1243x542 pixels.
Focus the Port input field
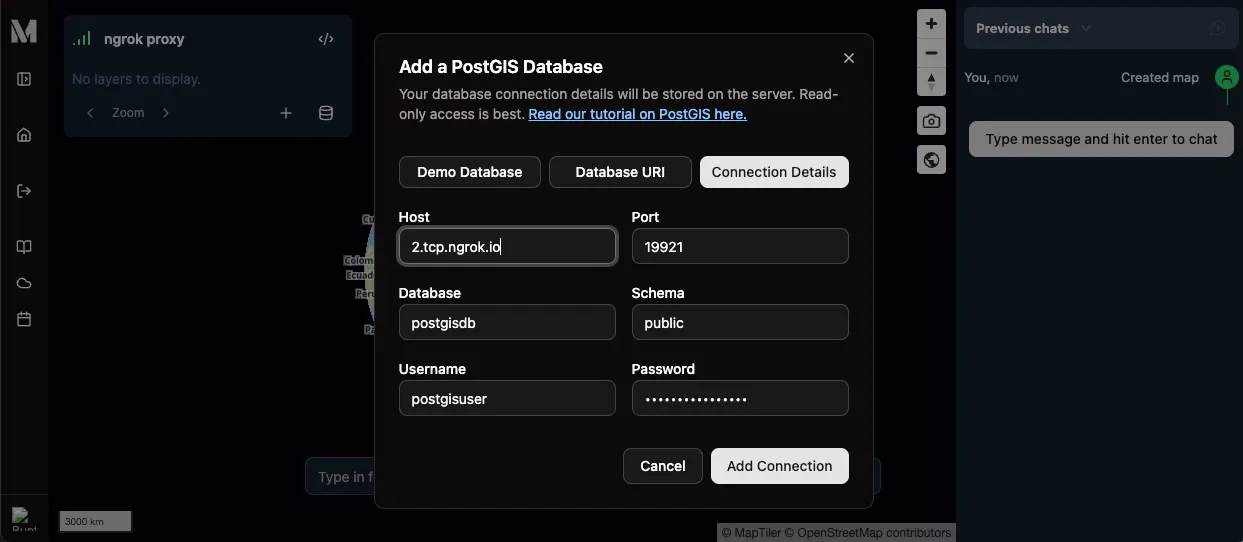pyautogui.click(x=740, y=246)
